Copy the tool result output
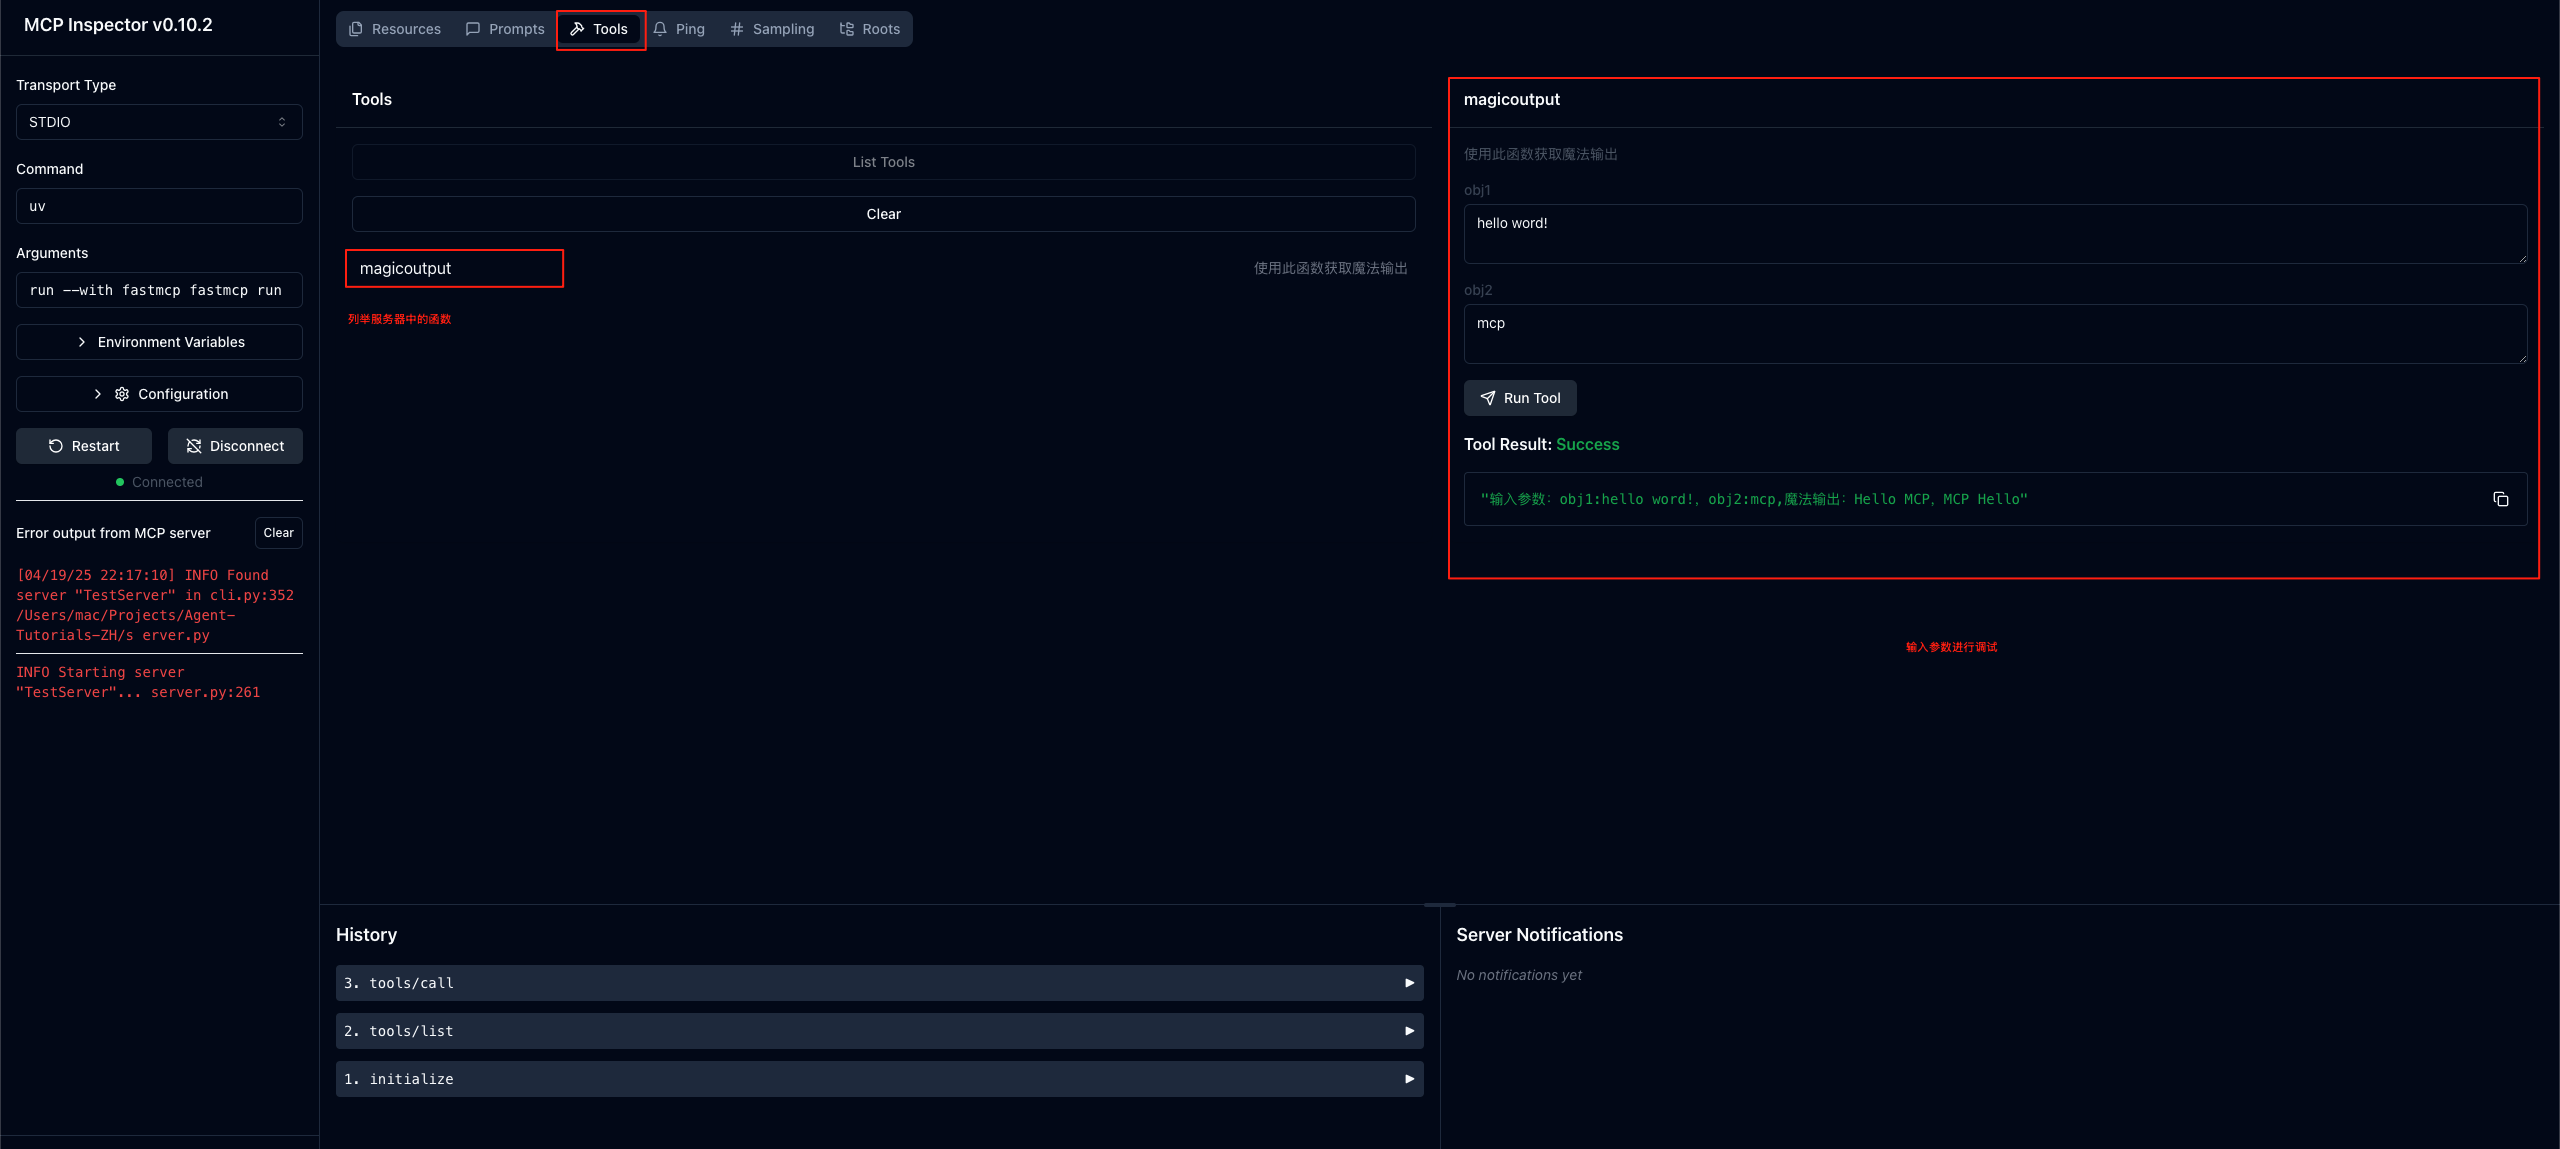The width and height of the screenshot is (2560, 1149). [2500, 499]
